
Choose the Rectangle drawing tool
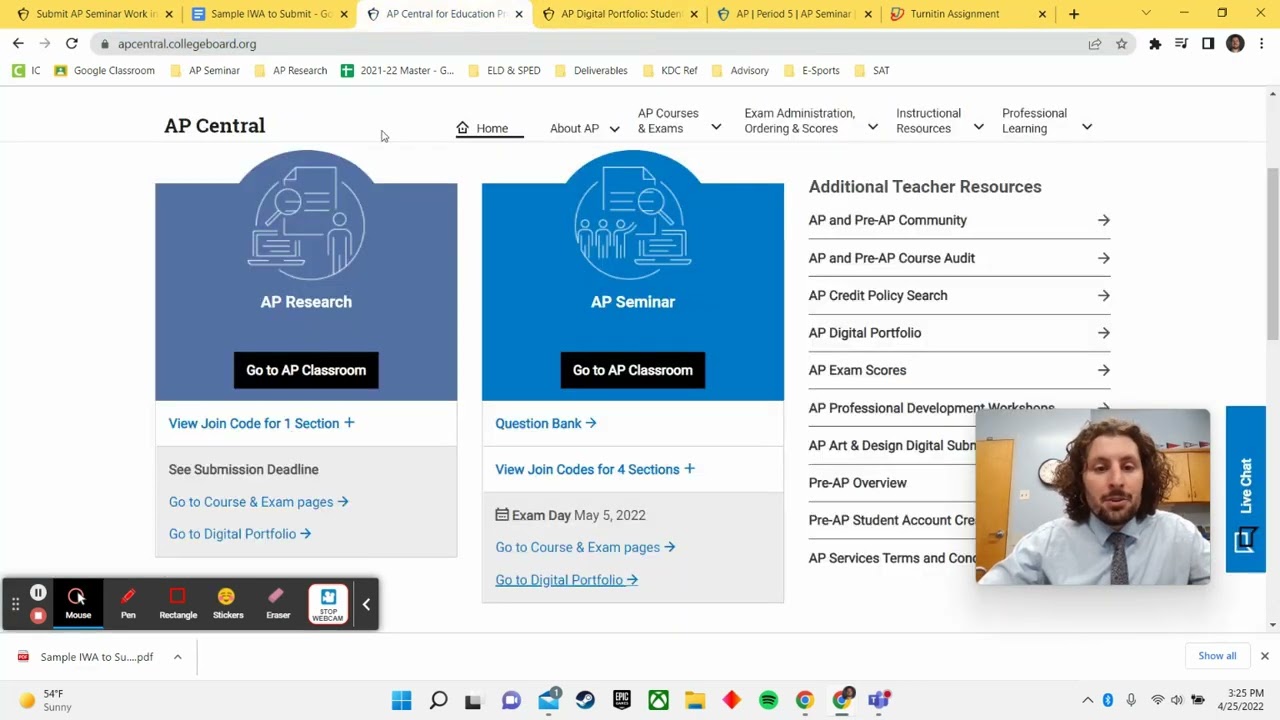[178, 604]
